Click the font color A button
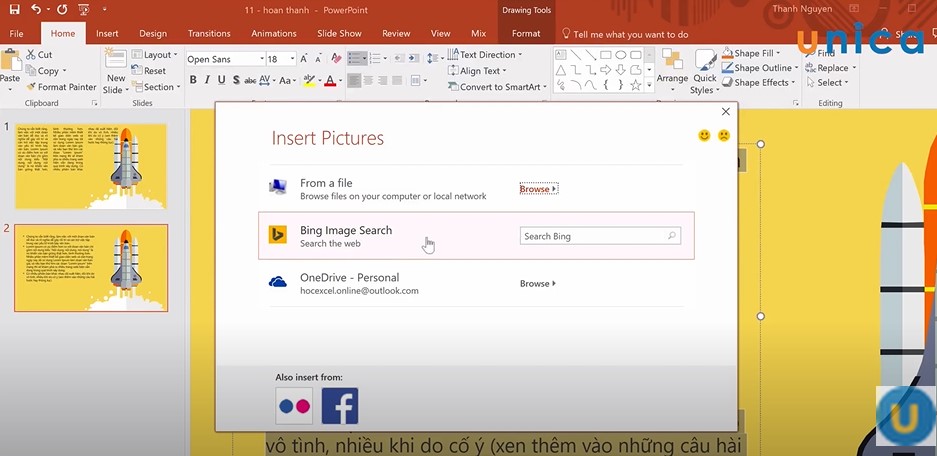Viewport: 937px width, 456px height. (329, 80)
